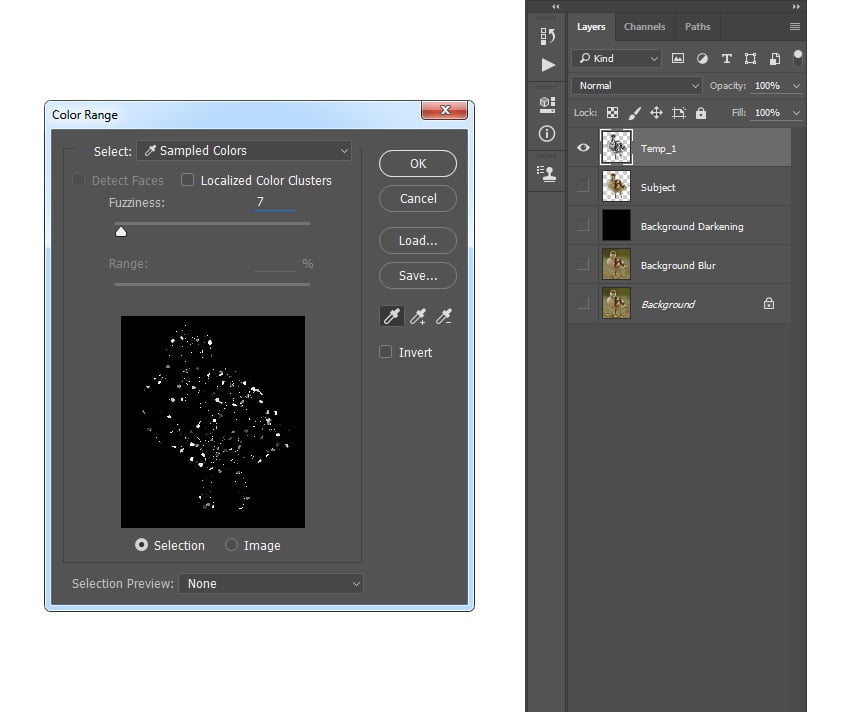Click the lock image pixels brush icon

(634, 113)
